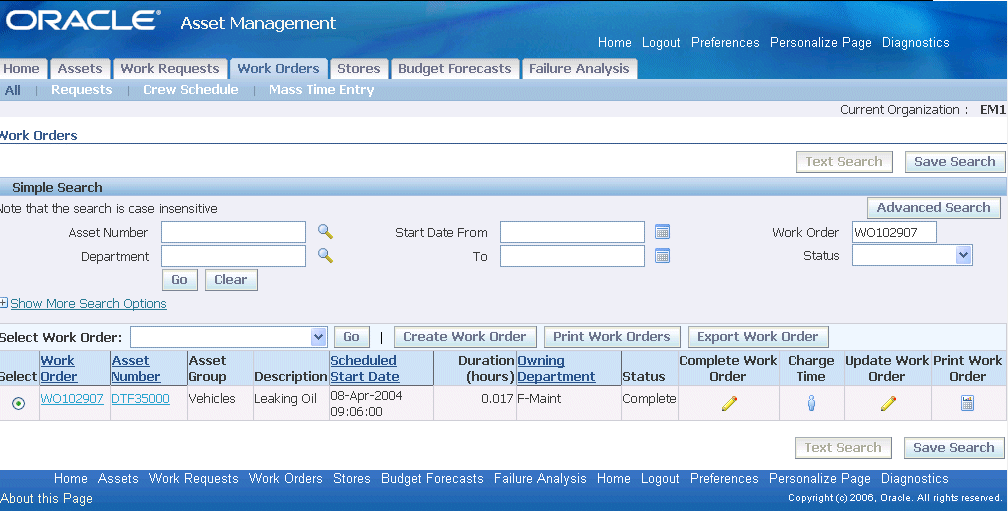1008x511 pixels.
Task: Focus the To date field
Action: coord(572,256)
